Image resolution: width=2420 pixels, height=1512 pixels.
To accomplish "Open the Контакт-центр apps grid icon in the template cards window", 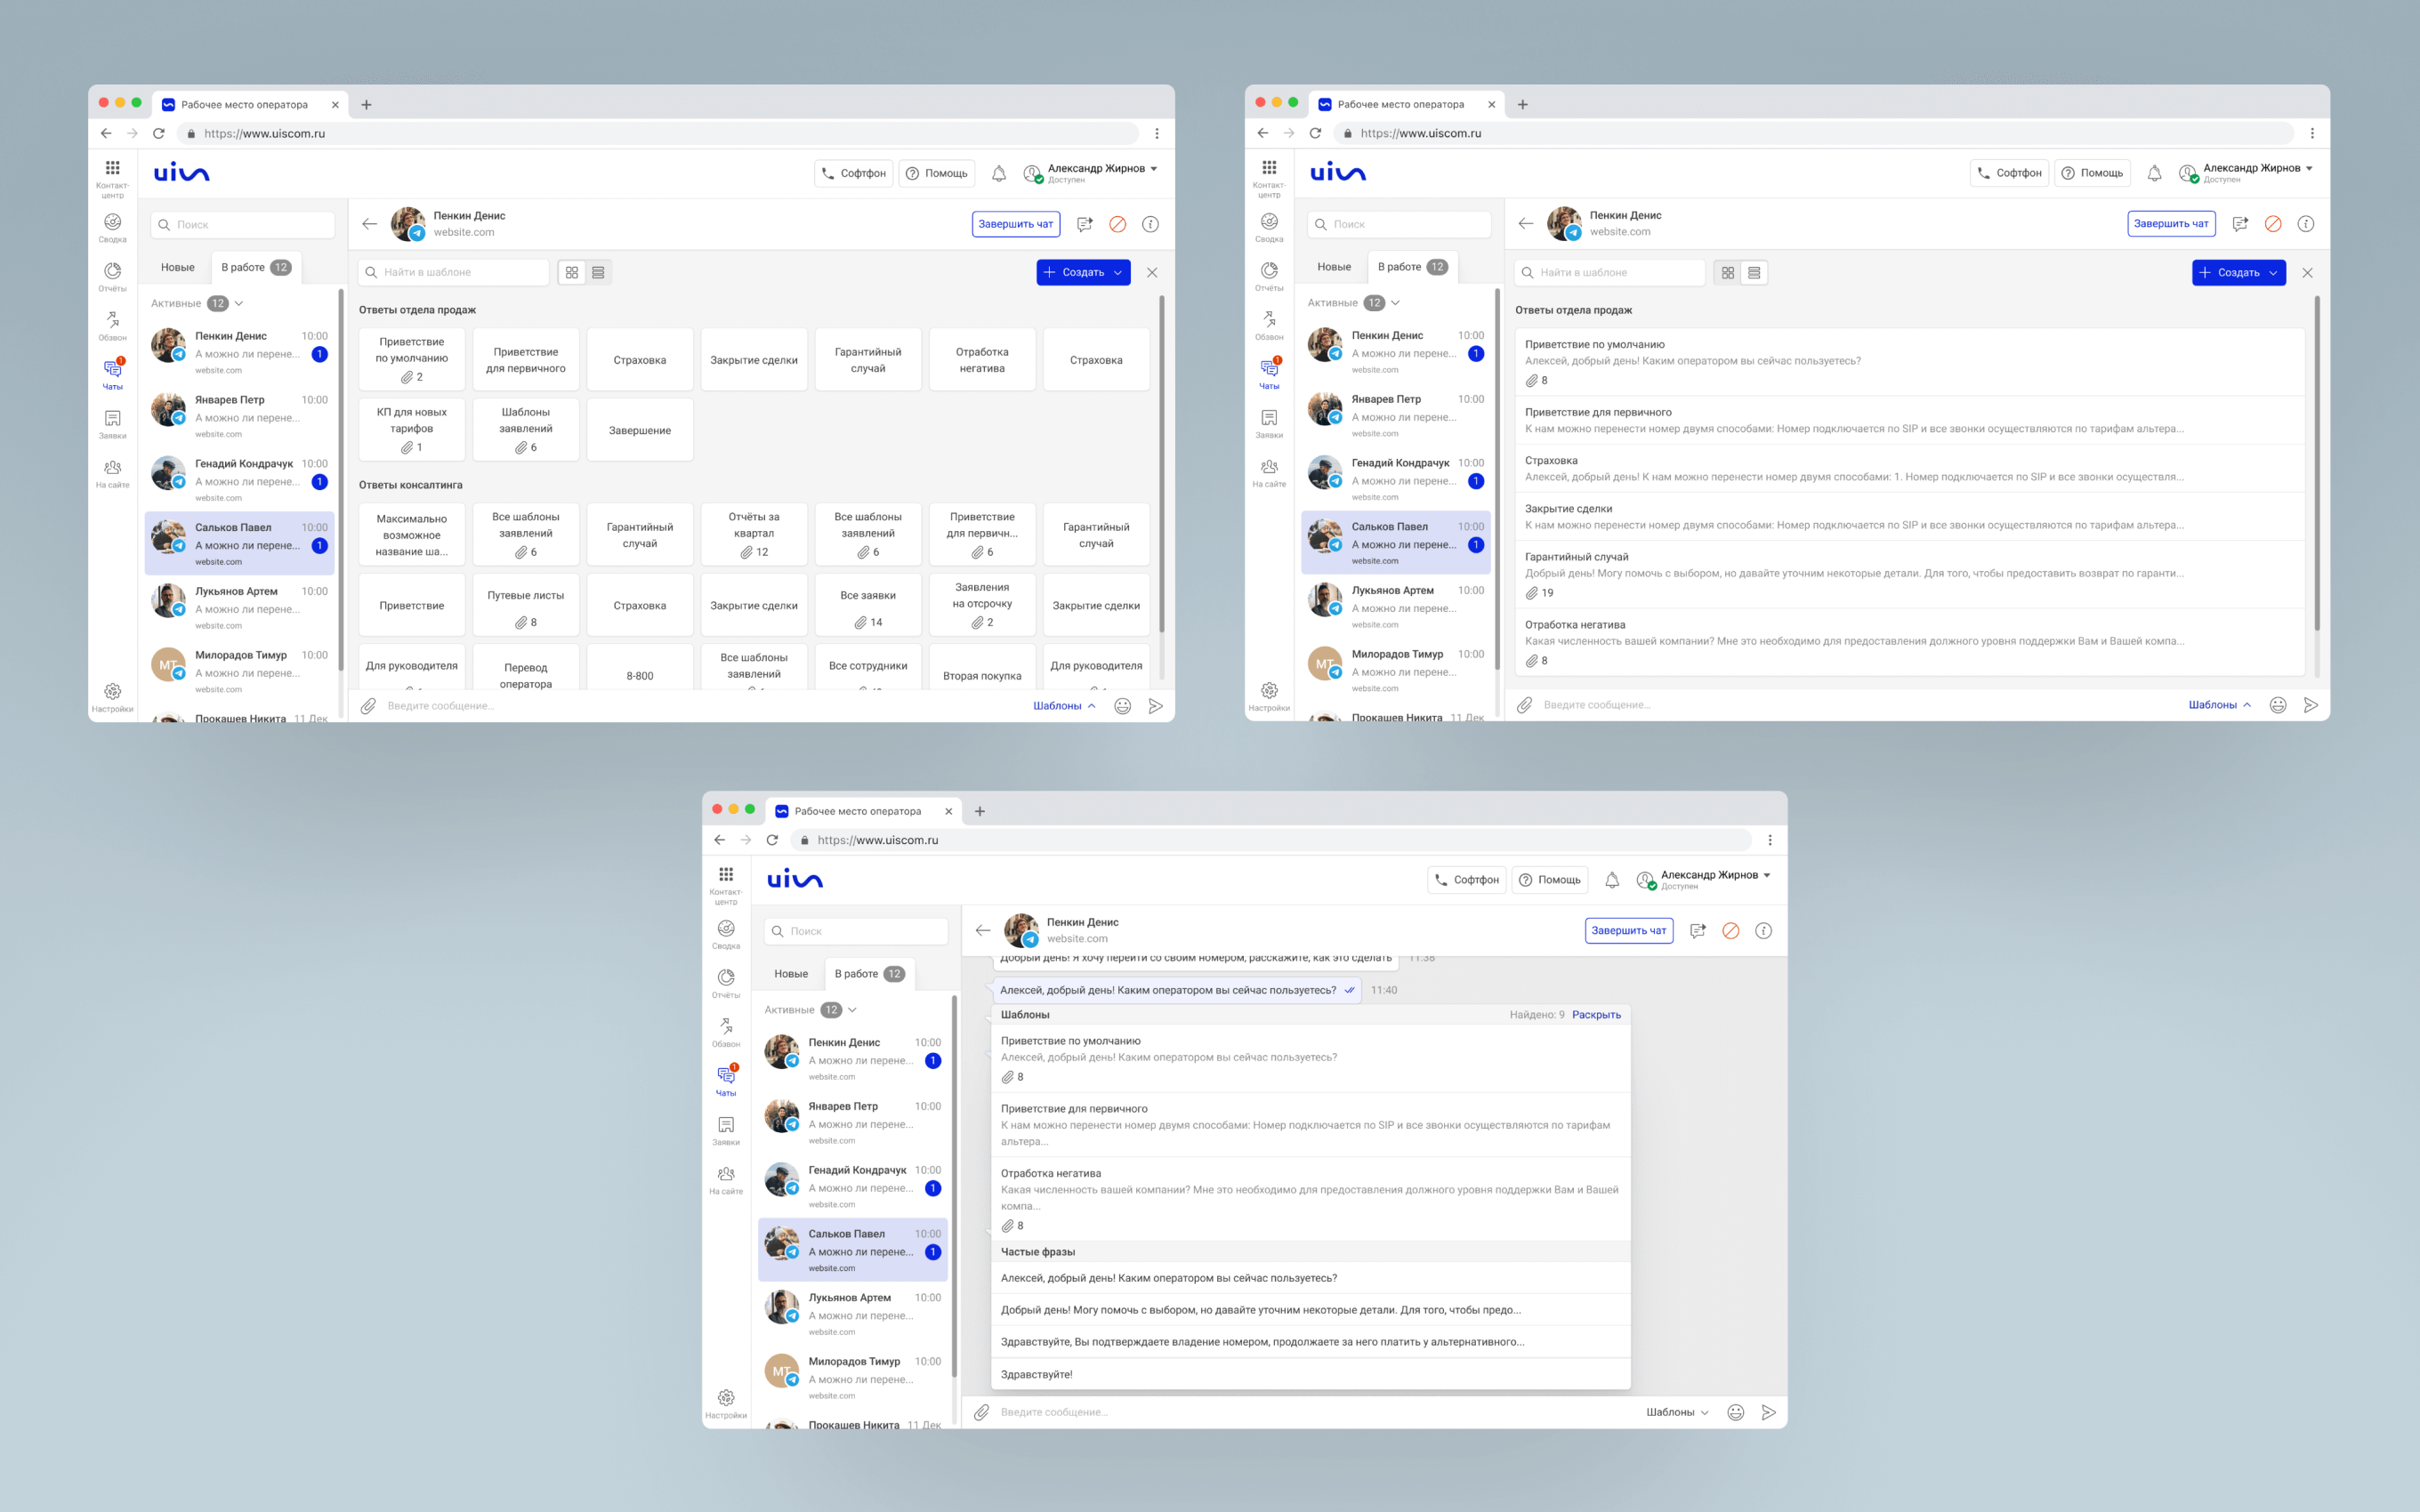I will click(112, 168).
